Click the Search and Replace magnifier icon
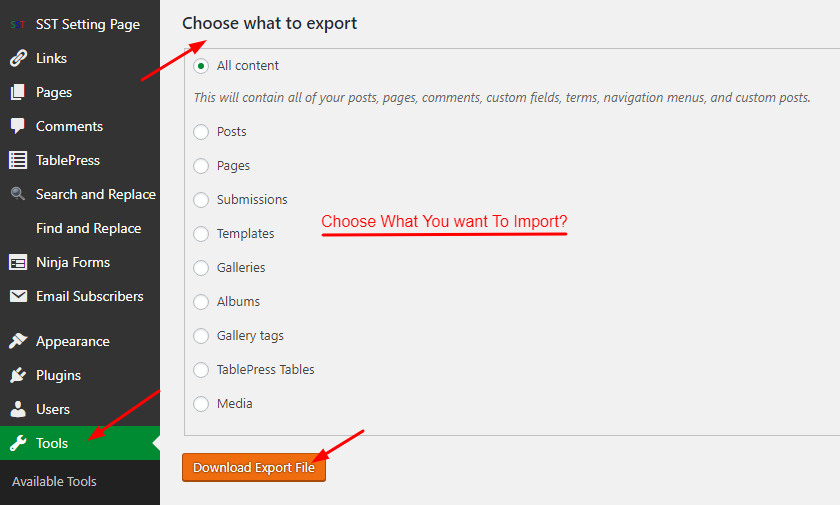Image resolution: width=840 pixels, height=505 pixels. click(18, 193)
